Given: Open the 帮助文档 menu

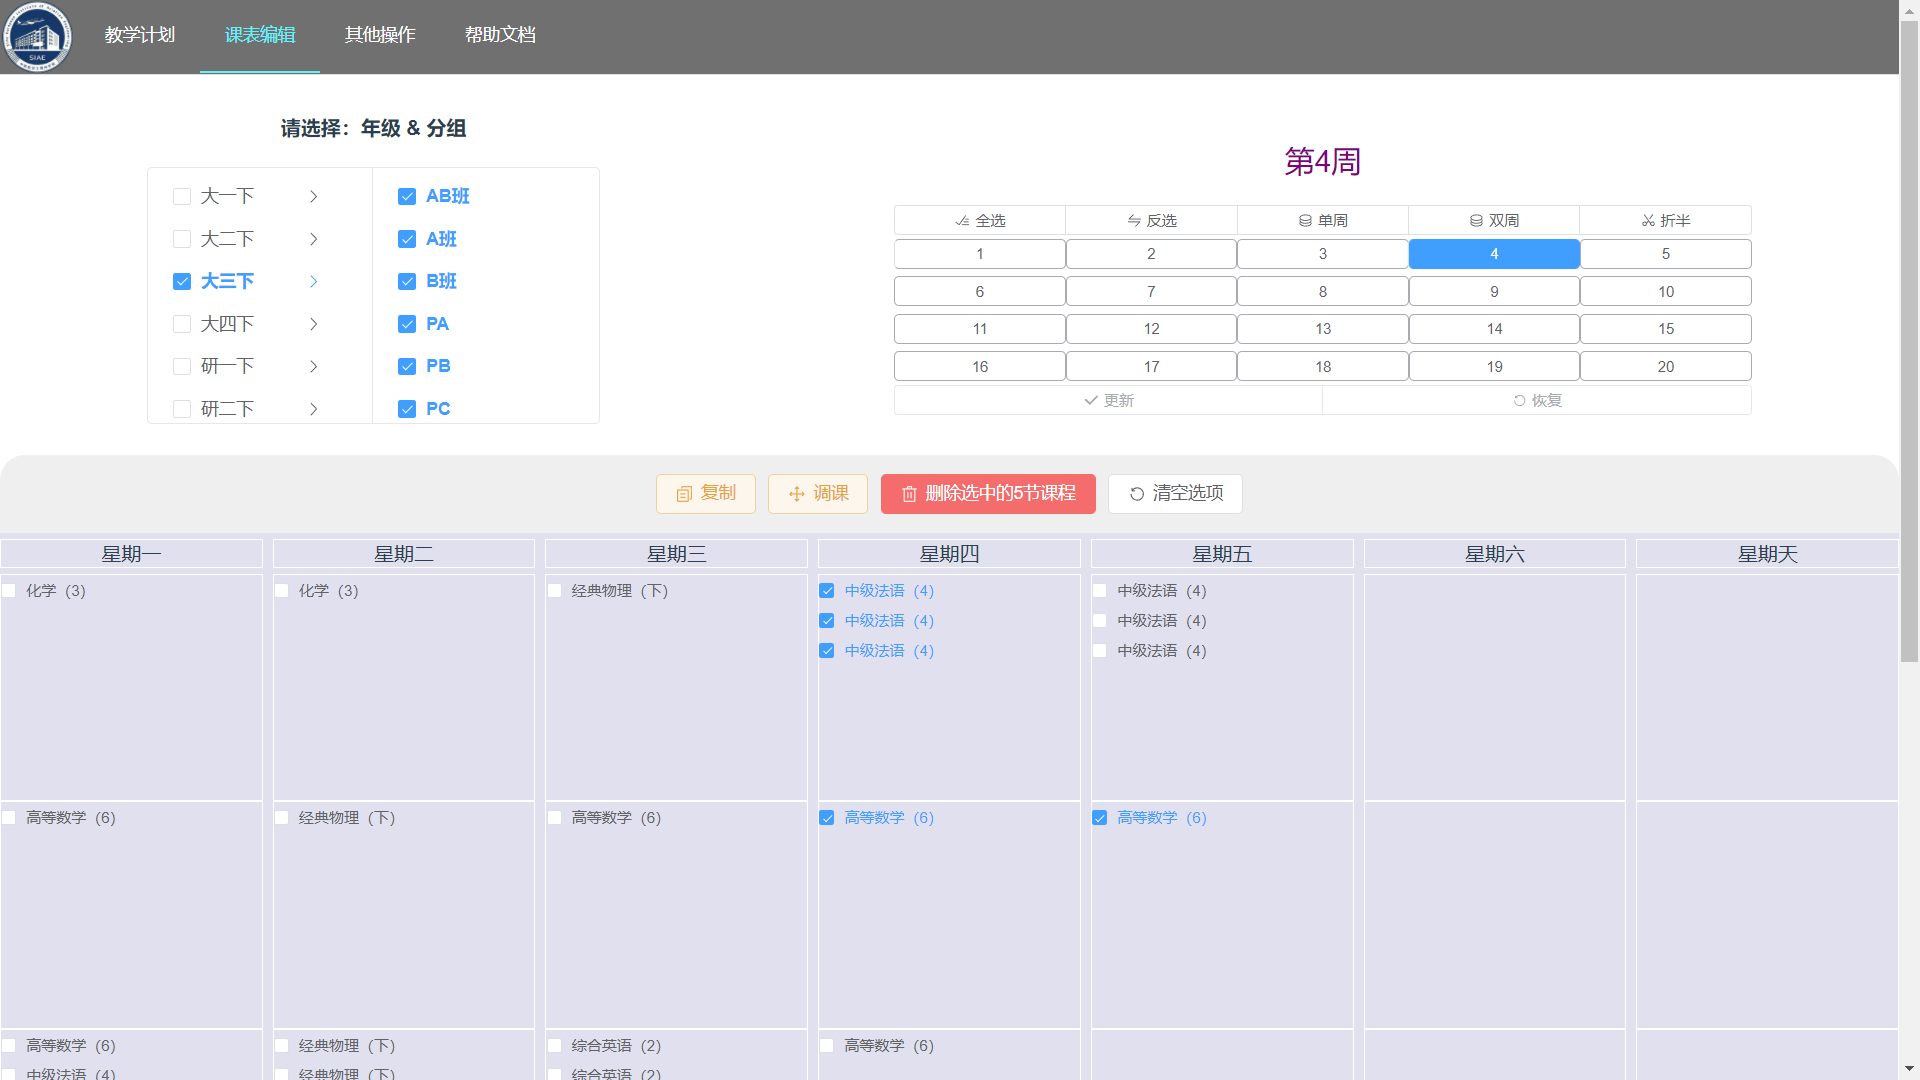Looking at the screenshot, I should (500, 35).
